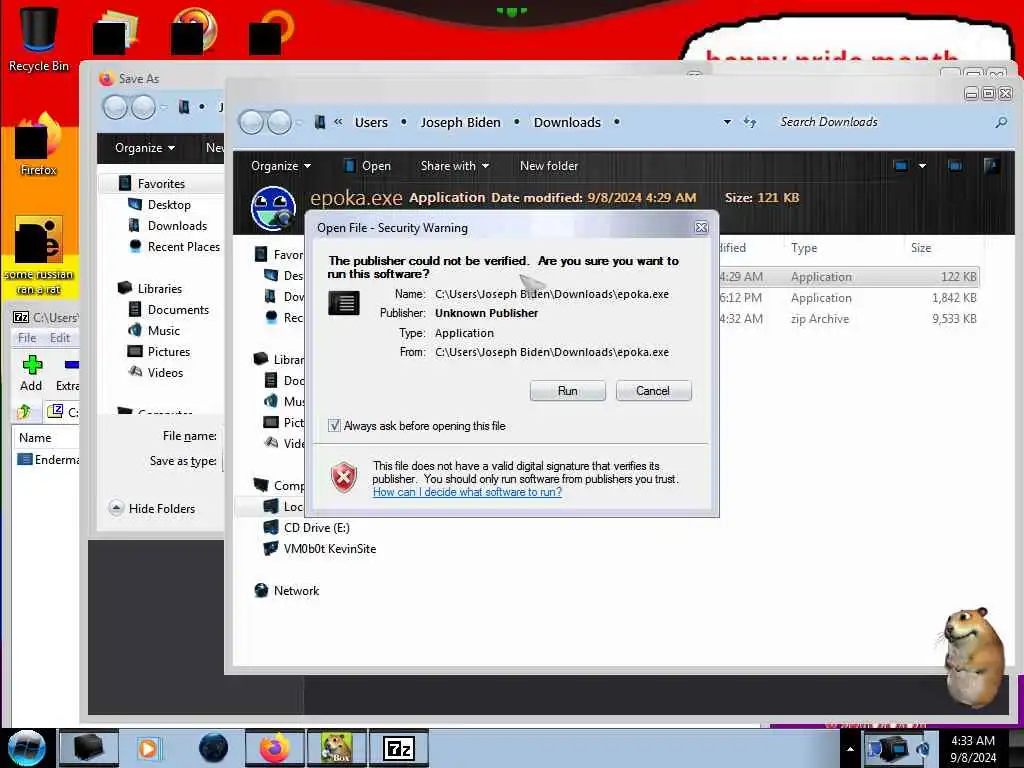Open the hamster Box taskbar icon

(x=337, y=748)
